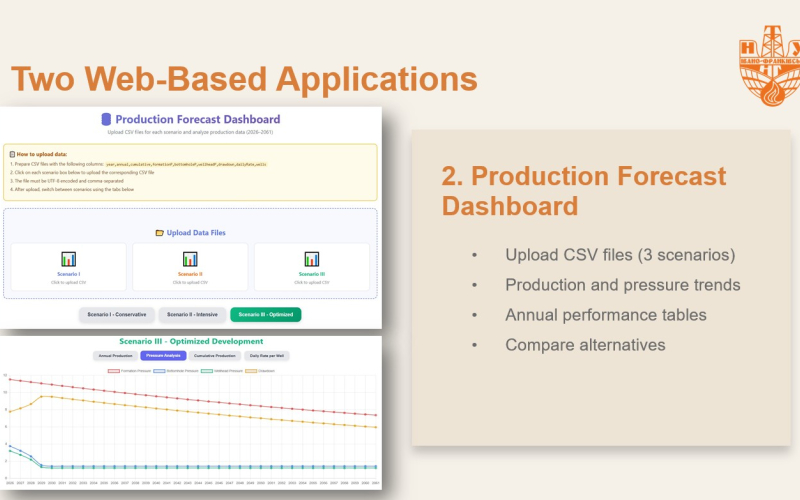800x500 pixels.
Task: Click the folder icon next to Upload Data Files
Action: [x=160, y=233]
